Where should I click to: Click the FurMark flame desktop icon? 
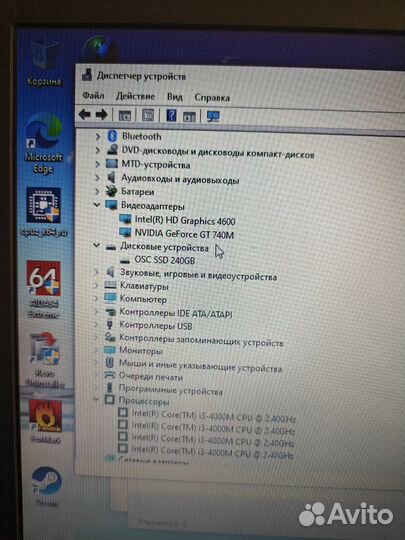click(x=46, y=421)
